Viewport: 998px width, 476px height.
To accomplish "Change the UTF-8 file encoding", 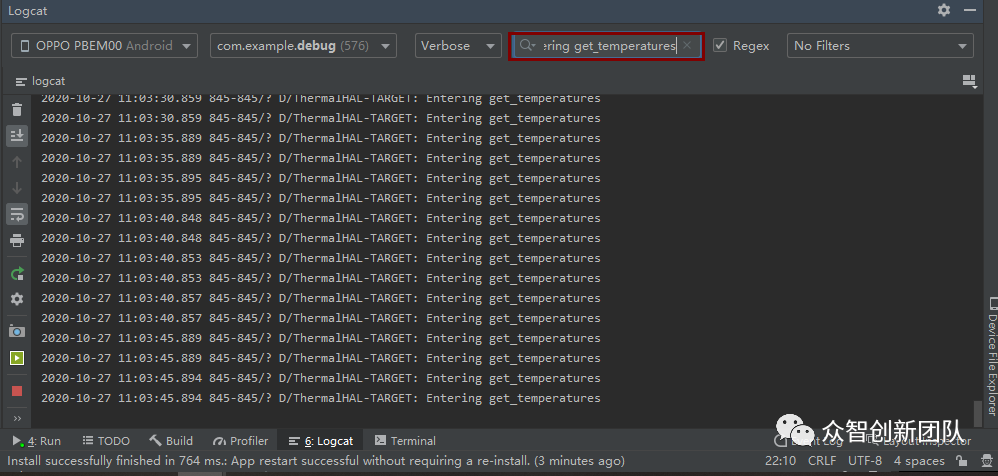I will (x=865, y=461).
